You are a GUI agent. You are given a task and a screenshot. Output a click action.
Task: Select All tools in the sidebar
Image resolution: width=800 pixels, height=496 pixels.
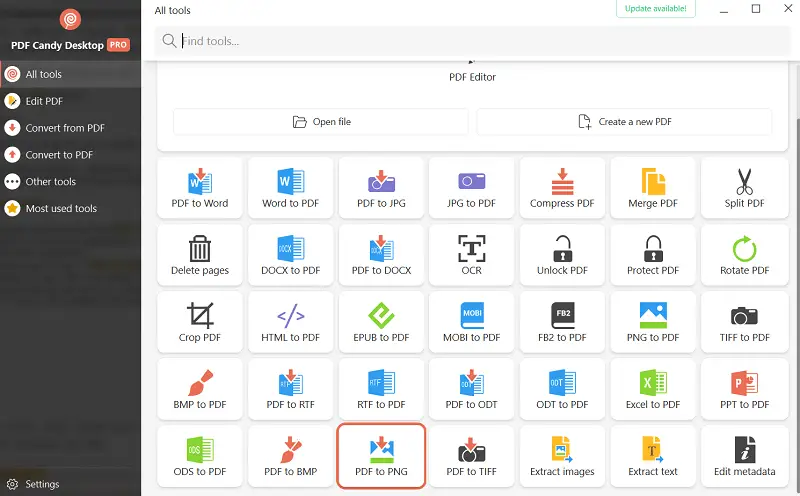coord(70,75)
